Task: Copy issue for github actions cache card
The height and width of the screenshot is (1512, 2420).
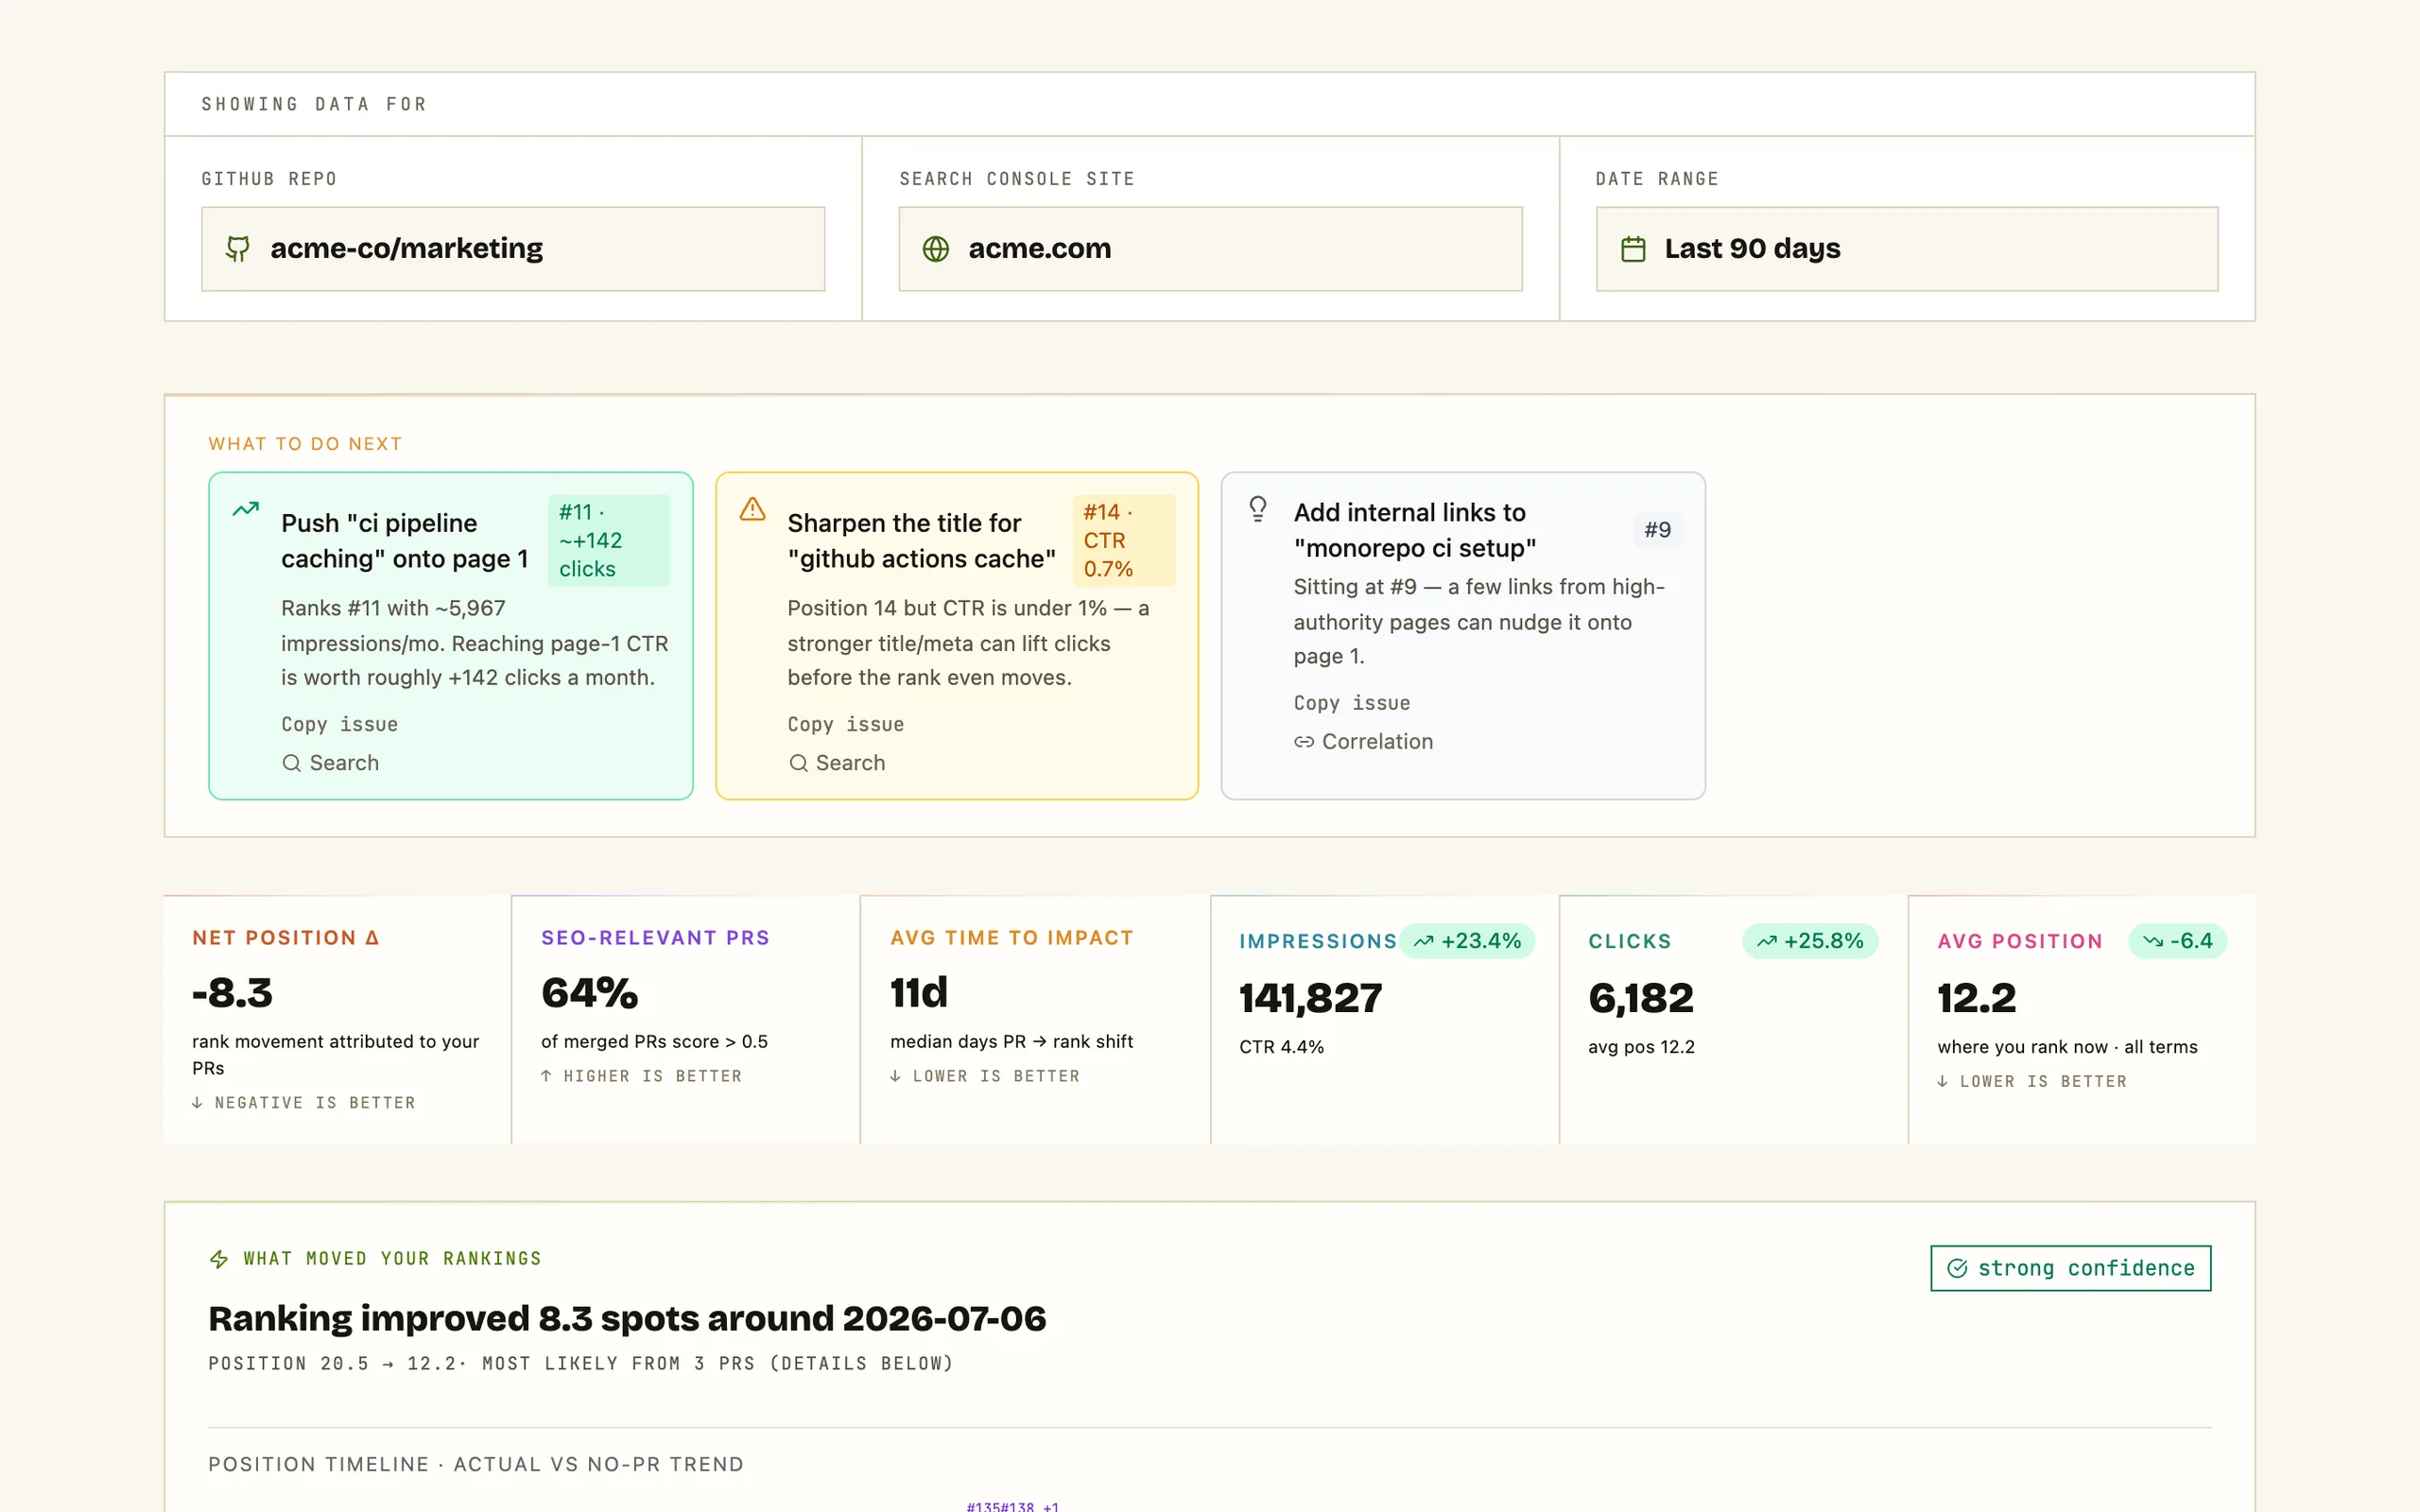Action: 845,724
